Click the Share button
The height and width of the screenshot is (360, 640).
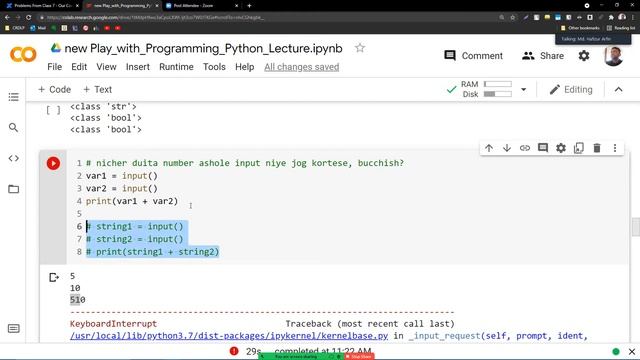(x=543, y=56)
